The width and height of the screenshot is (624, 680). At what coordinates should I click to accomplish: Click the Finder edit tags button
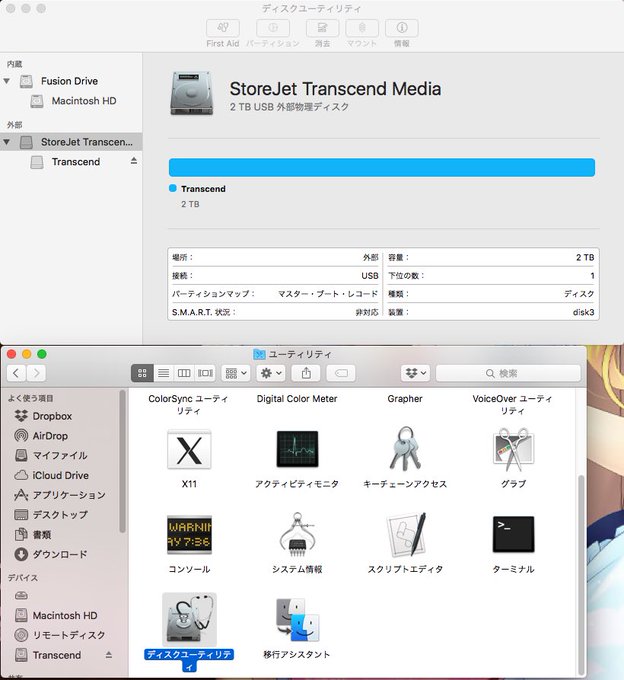pos(341,373)
